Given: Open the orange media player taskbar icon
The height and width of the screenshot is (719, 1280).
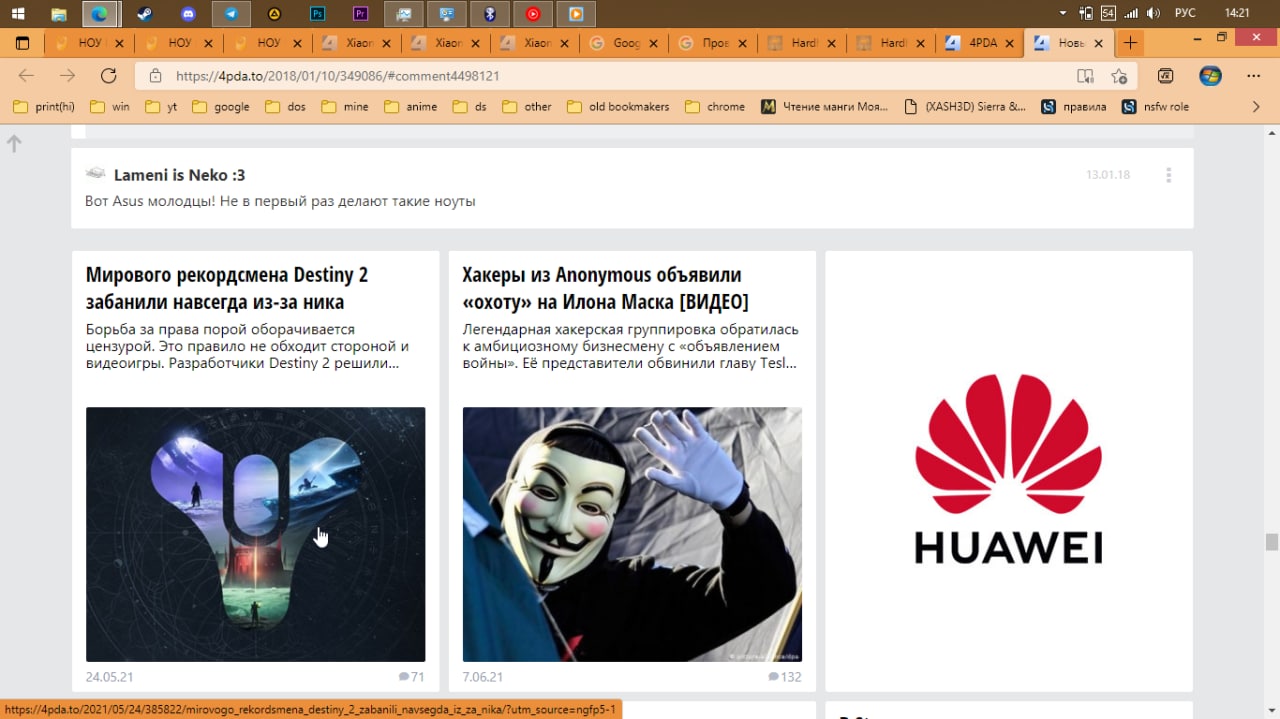Looking at the screenshot, I should (576, 14).
